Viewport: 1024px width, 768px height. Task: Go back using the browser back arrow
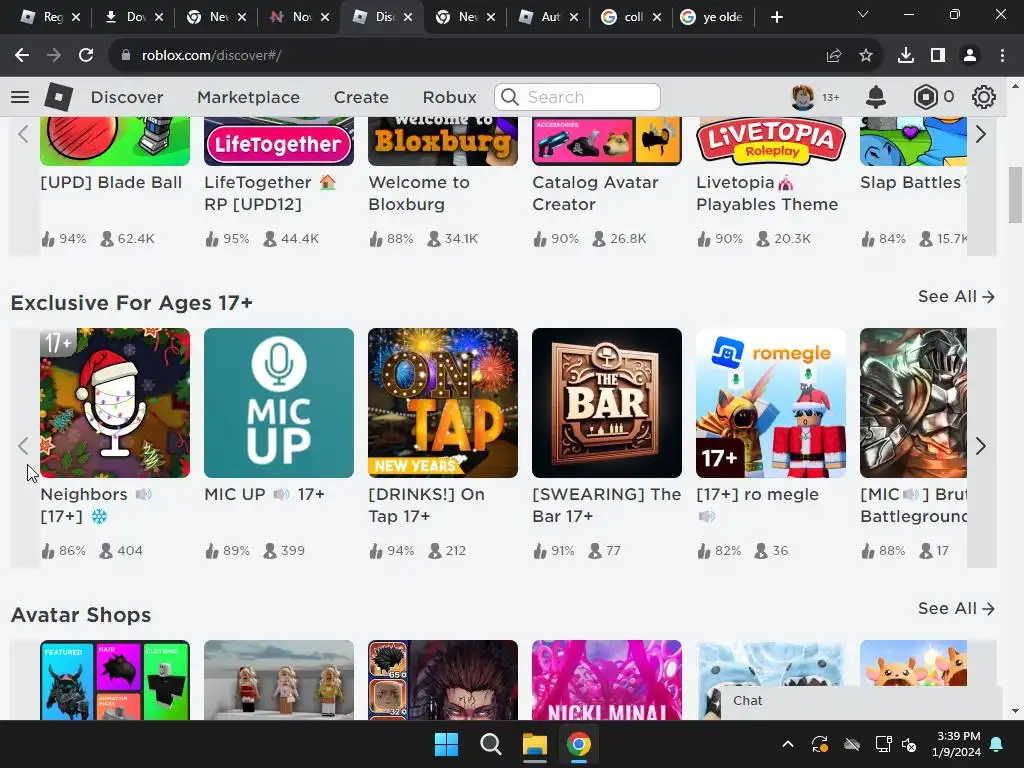(22, 56)
